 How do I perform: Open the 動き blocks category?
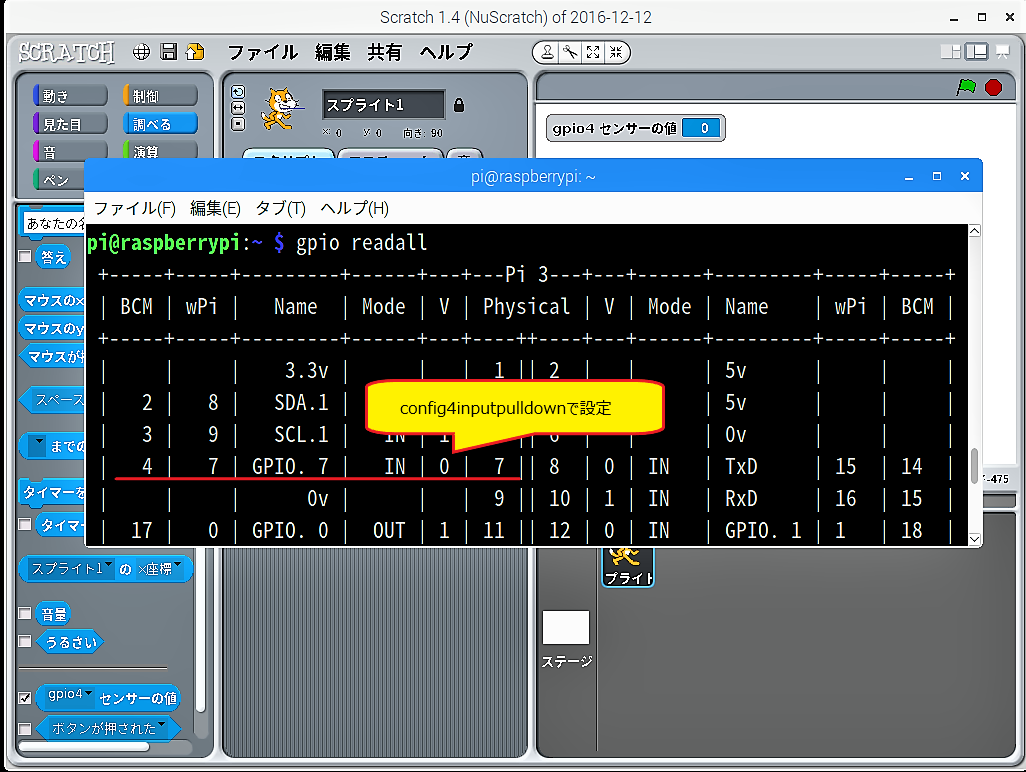[70, 96]
